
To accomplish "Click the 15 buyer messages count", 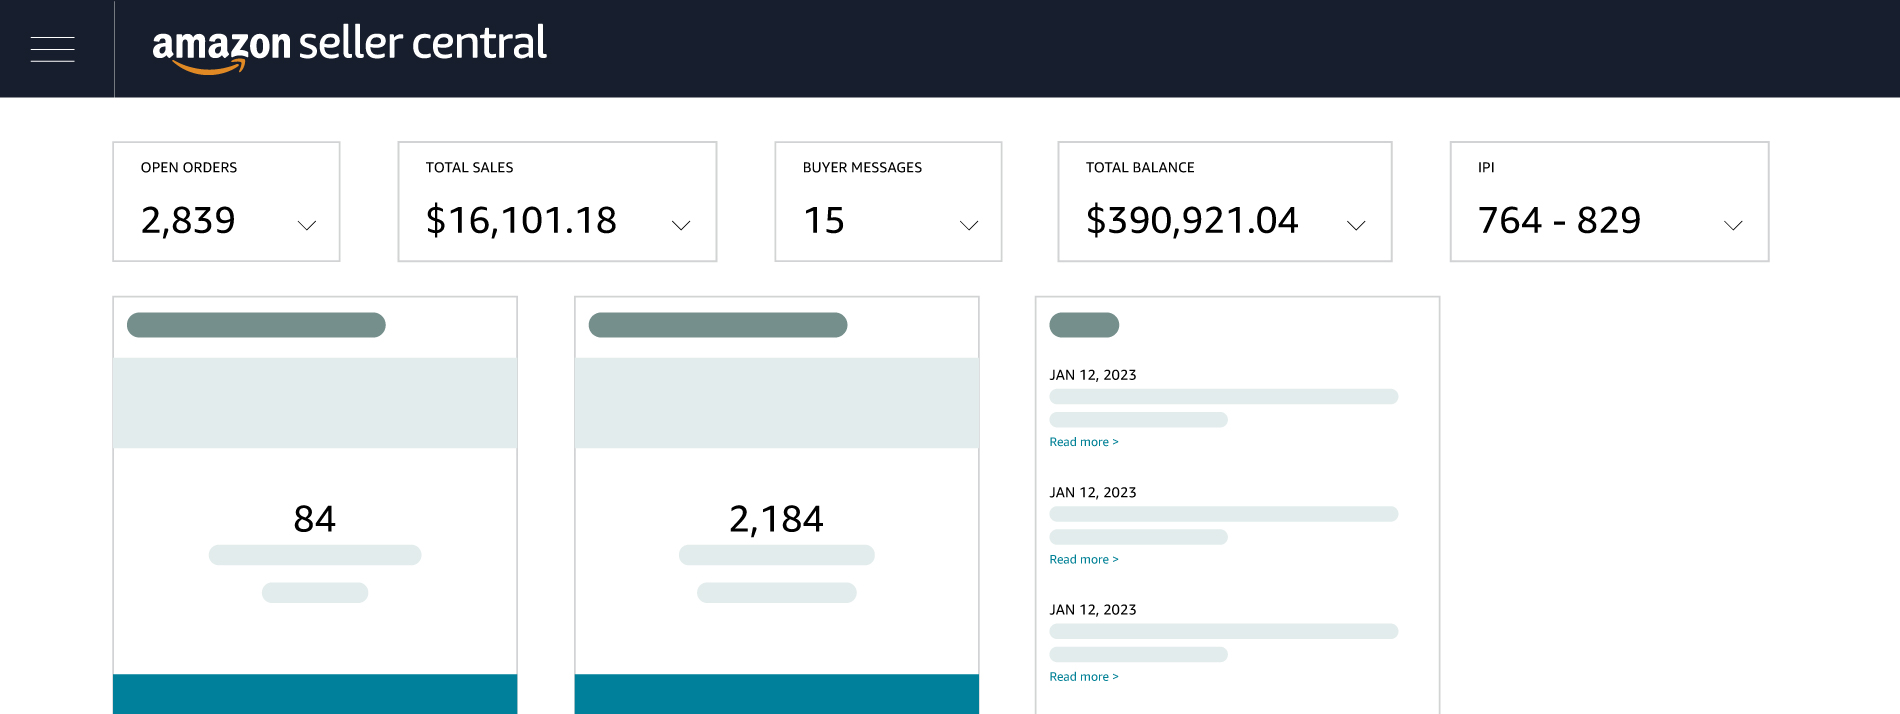I will coord(824,220).
